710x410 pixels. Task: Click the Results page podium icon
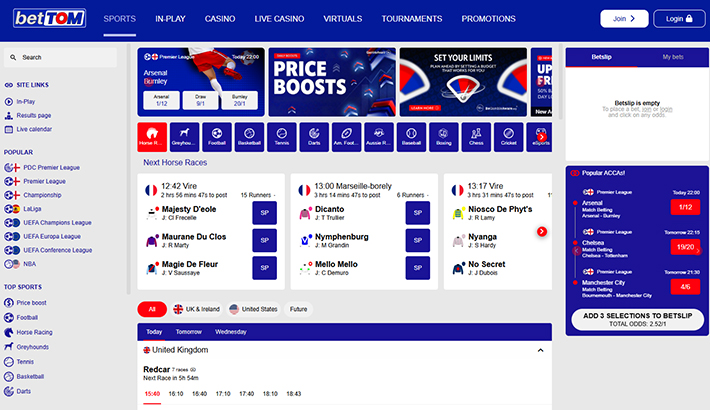pos(9,116)
